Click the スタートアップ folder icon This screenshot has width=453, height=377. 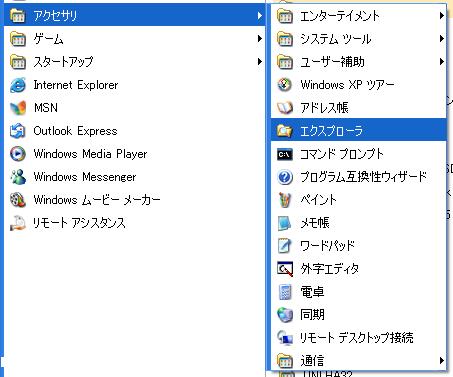coord(18,62)
